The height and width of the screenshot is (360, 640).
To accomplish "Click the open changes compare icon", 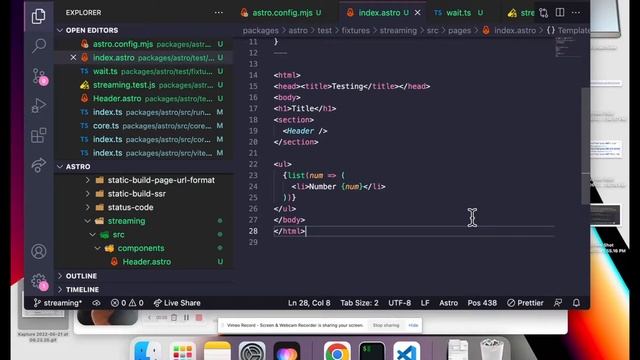I will click(x=543, y=13).
